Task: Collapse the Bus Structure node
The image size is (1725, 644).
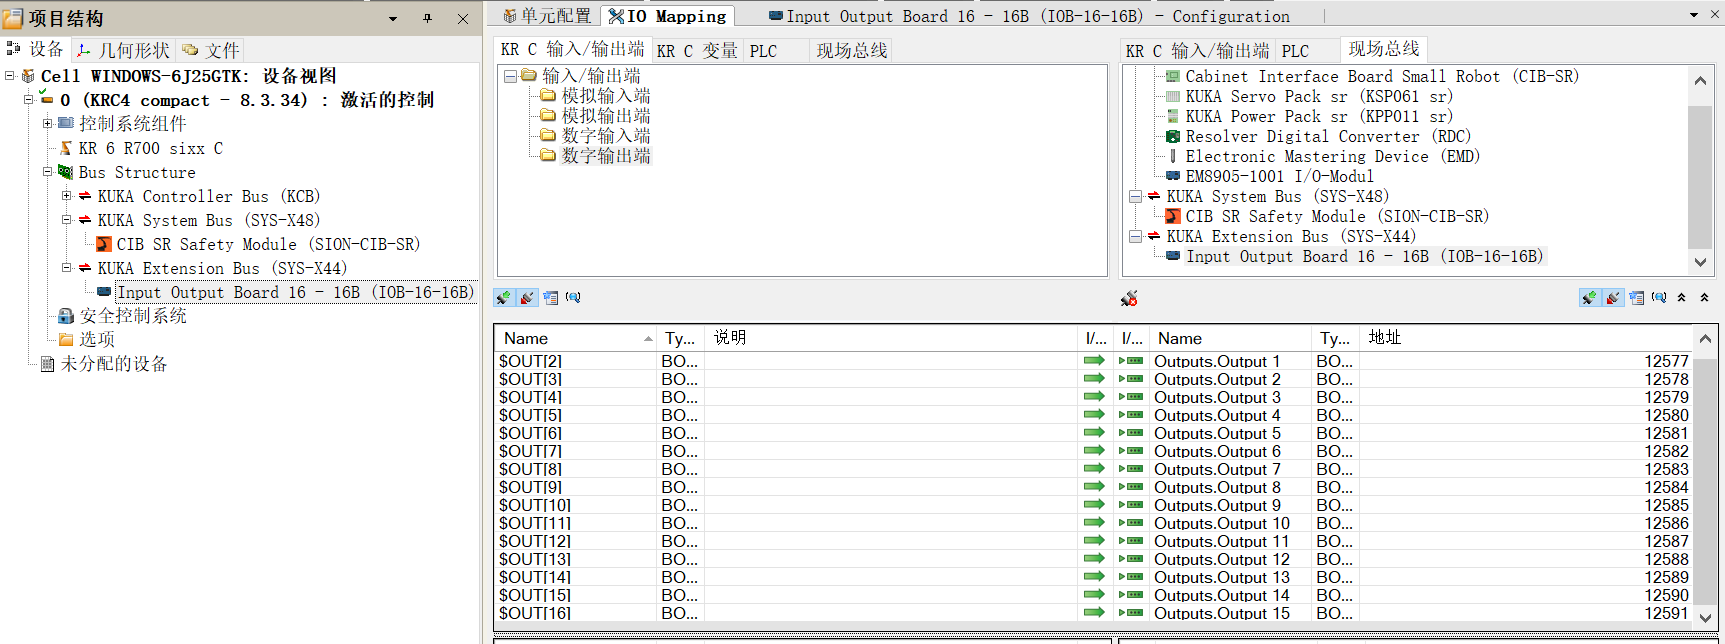Action: (47, 172)
